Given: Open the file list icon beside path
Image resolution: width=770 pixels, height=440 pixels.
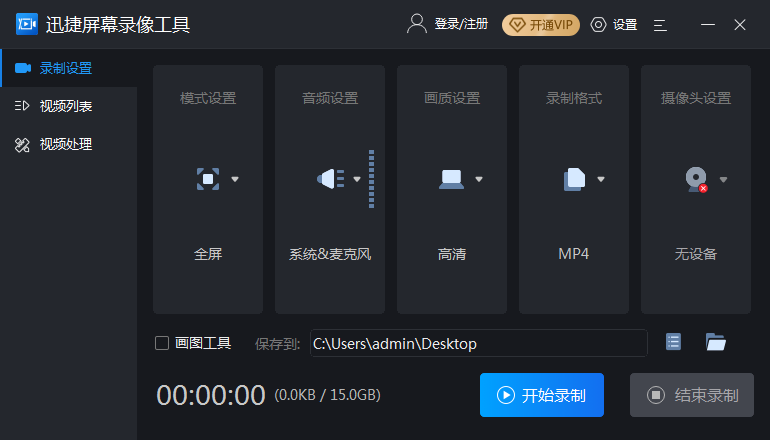Looking at the screenshot, I should coord(673,341).
